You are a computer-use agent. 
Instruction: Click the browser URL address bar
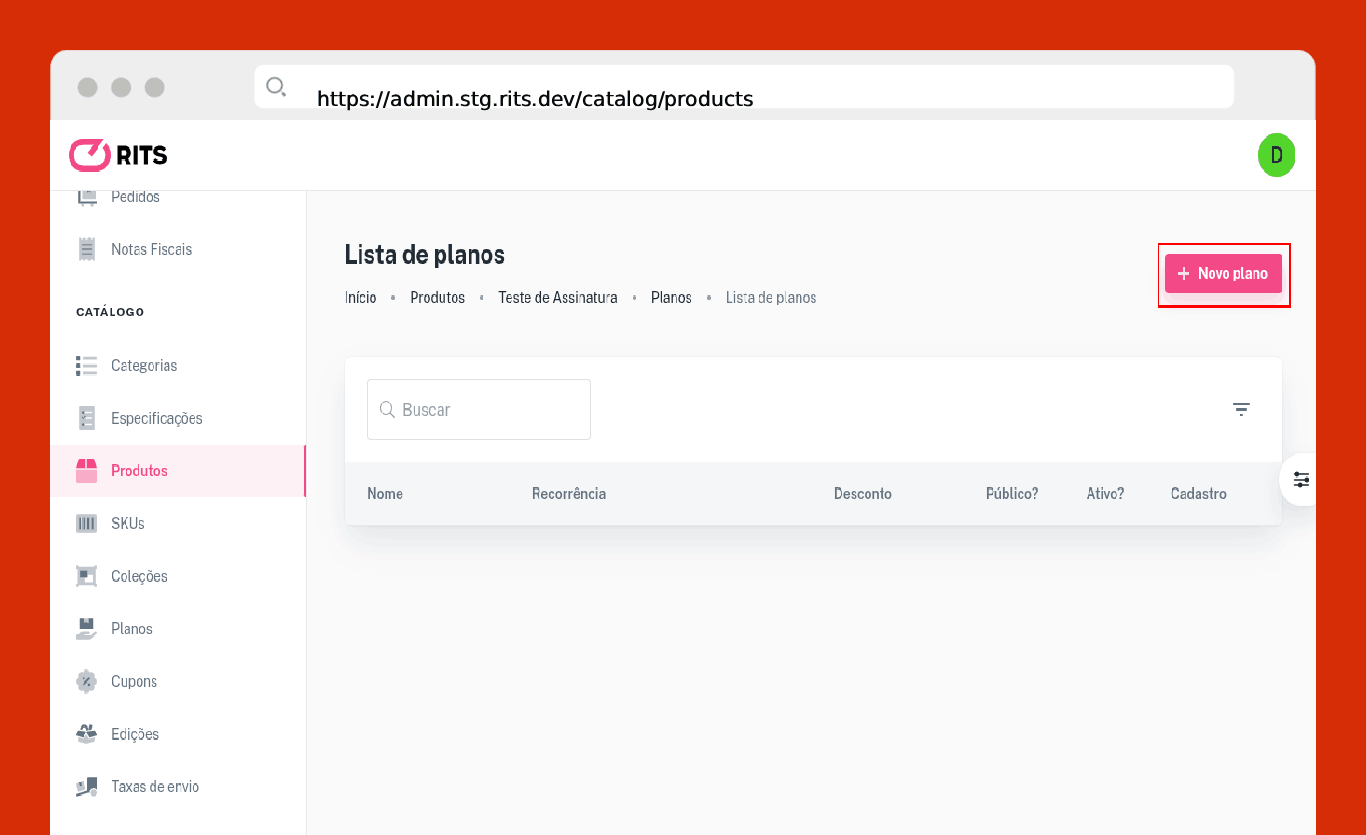[x=744, y=87]
